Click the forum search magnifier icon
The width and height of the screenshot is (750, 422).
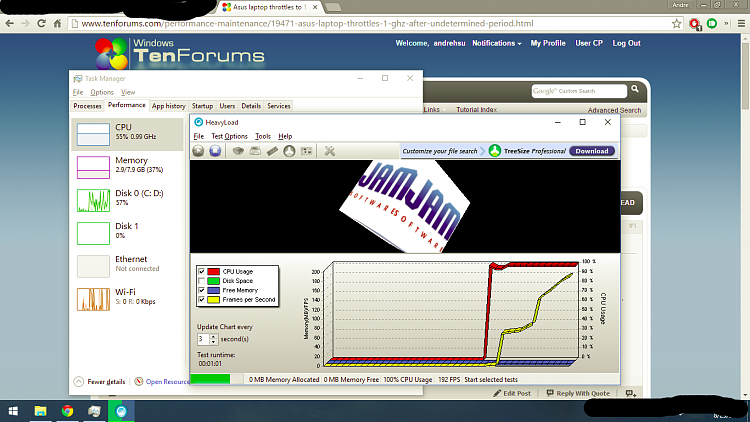point(635,89)
